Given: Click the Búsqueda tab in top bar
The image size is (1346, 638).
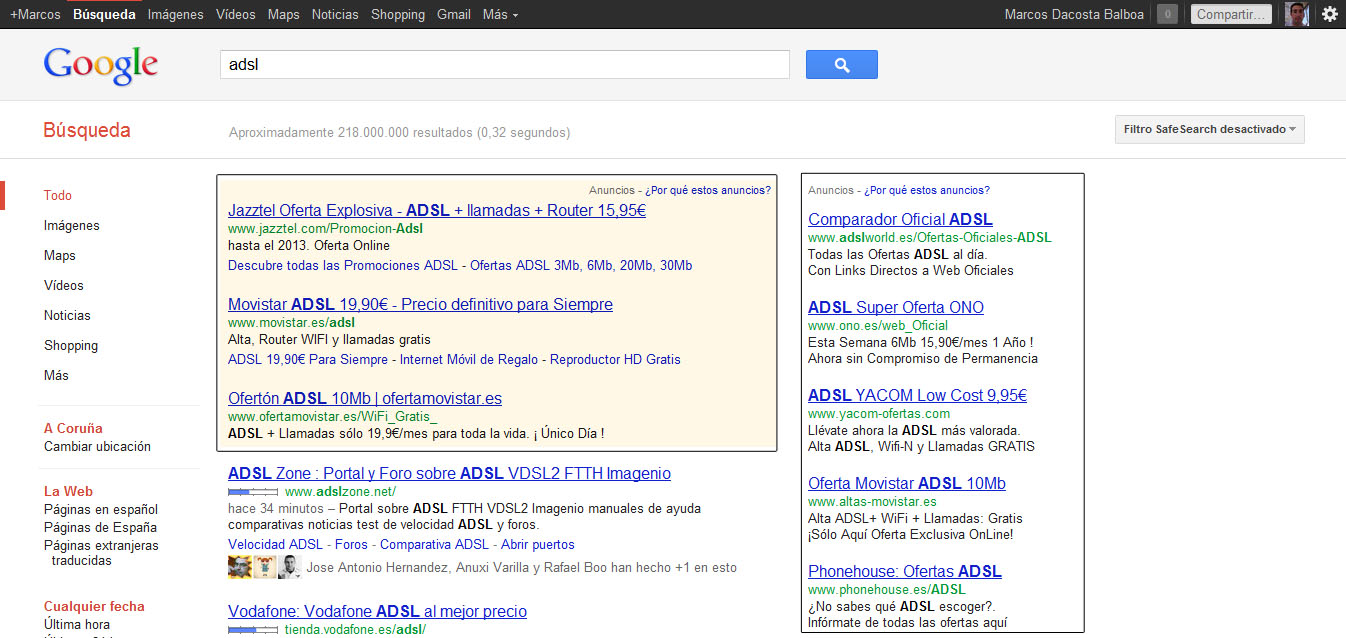Looking at the screenshot, I should [104, 14].
